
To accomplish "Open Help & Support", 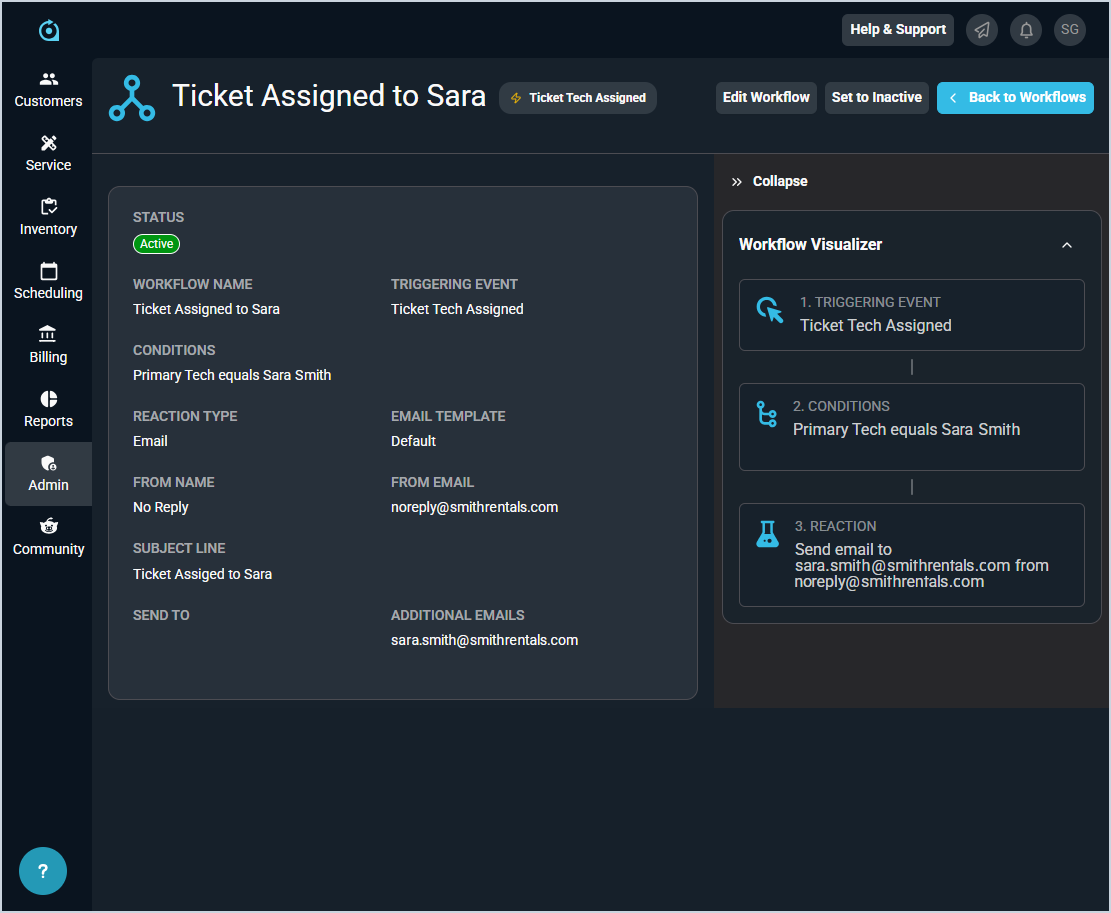I will pyautogui.click(x=897, y=30).
